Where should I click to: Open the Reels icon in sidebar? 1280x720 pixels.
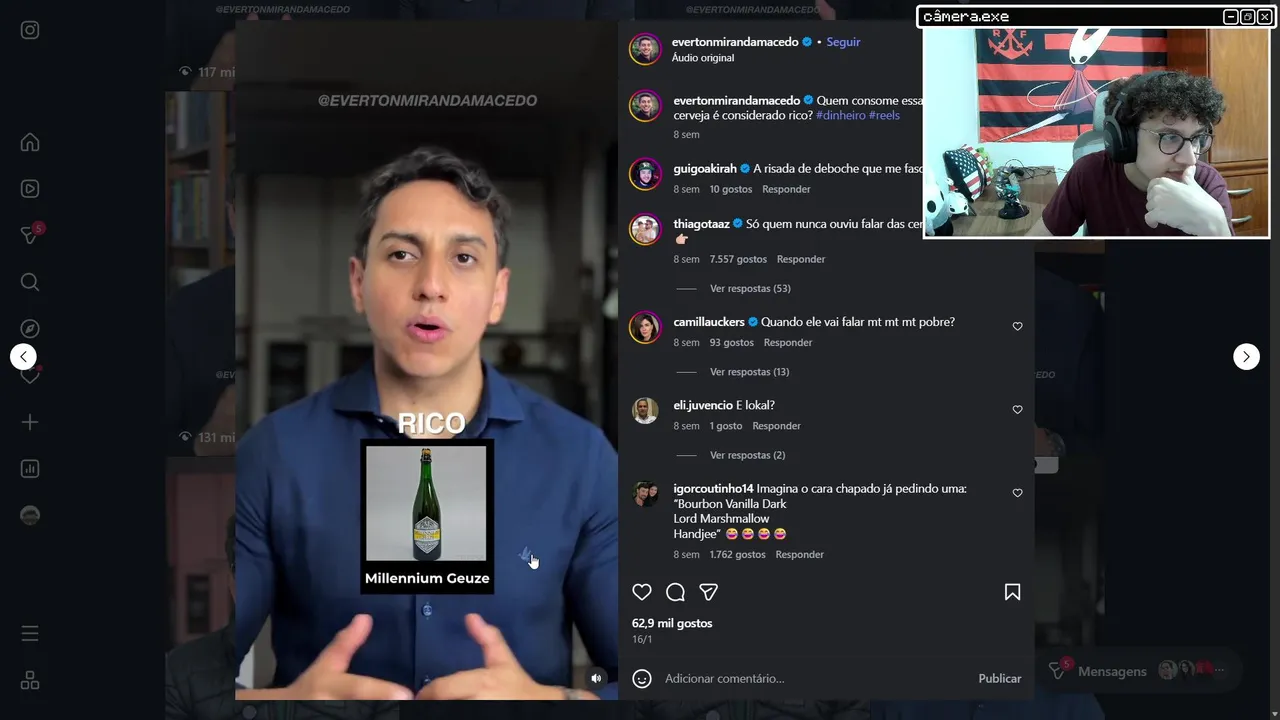[x=30, y=188]
